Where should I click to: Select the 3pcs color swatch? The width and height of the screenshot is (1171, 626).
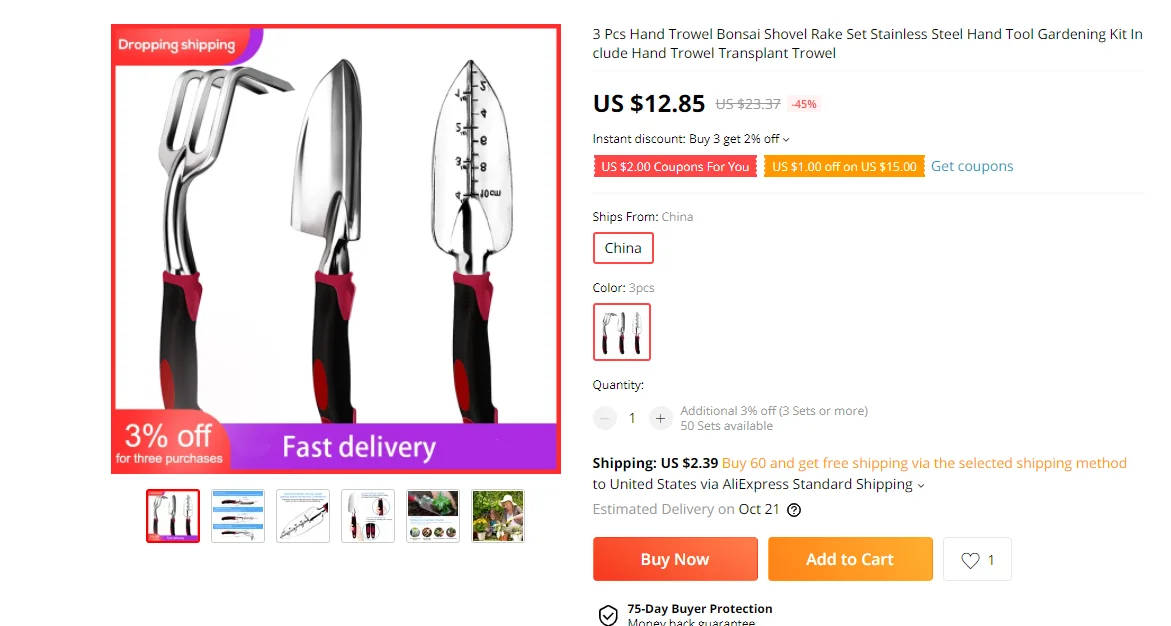[622, 332]
